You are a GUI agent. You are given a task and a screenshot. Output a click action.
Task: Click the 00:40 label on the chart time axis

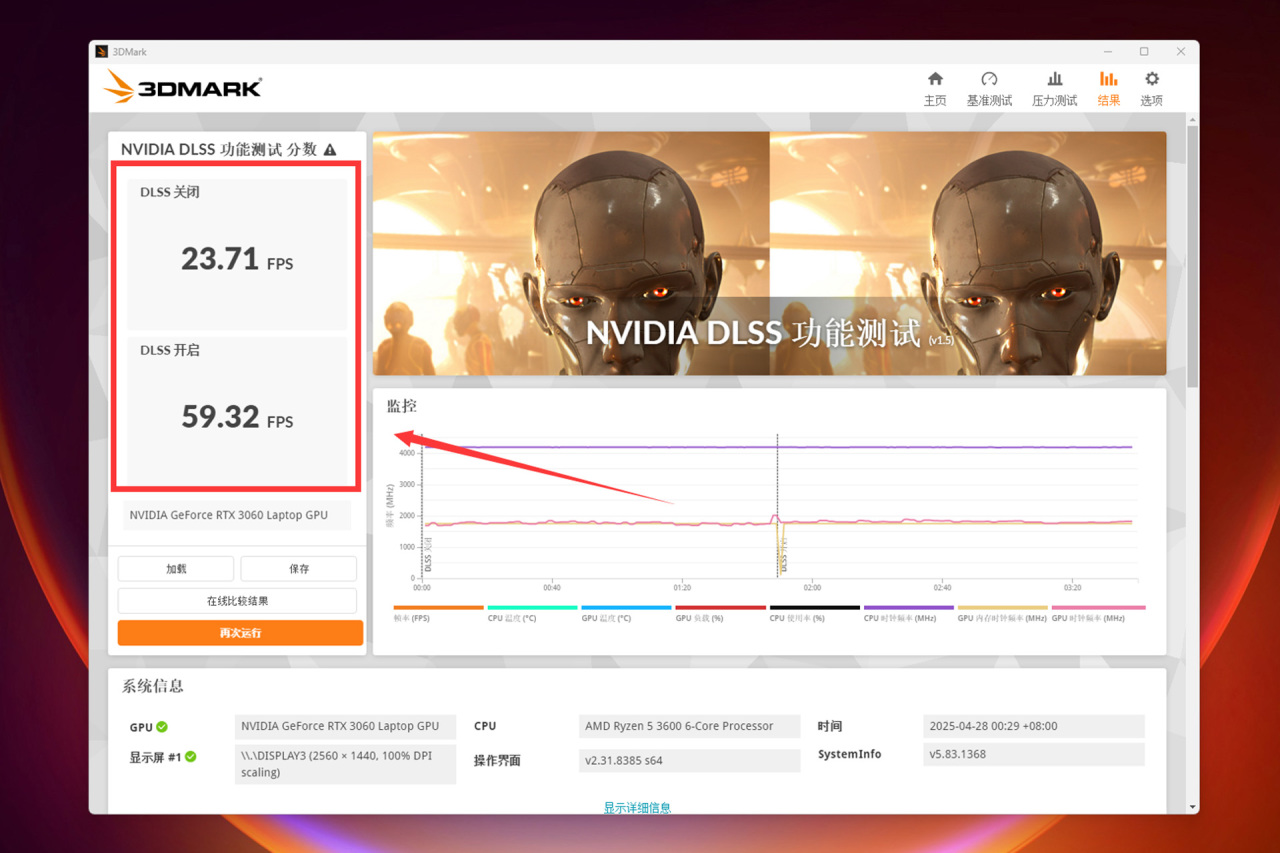tap(552, 588)
